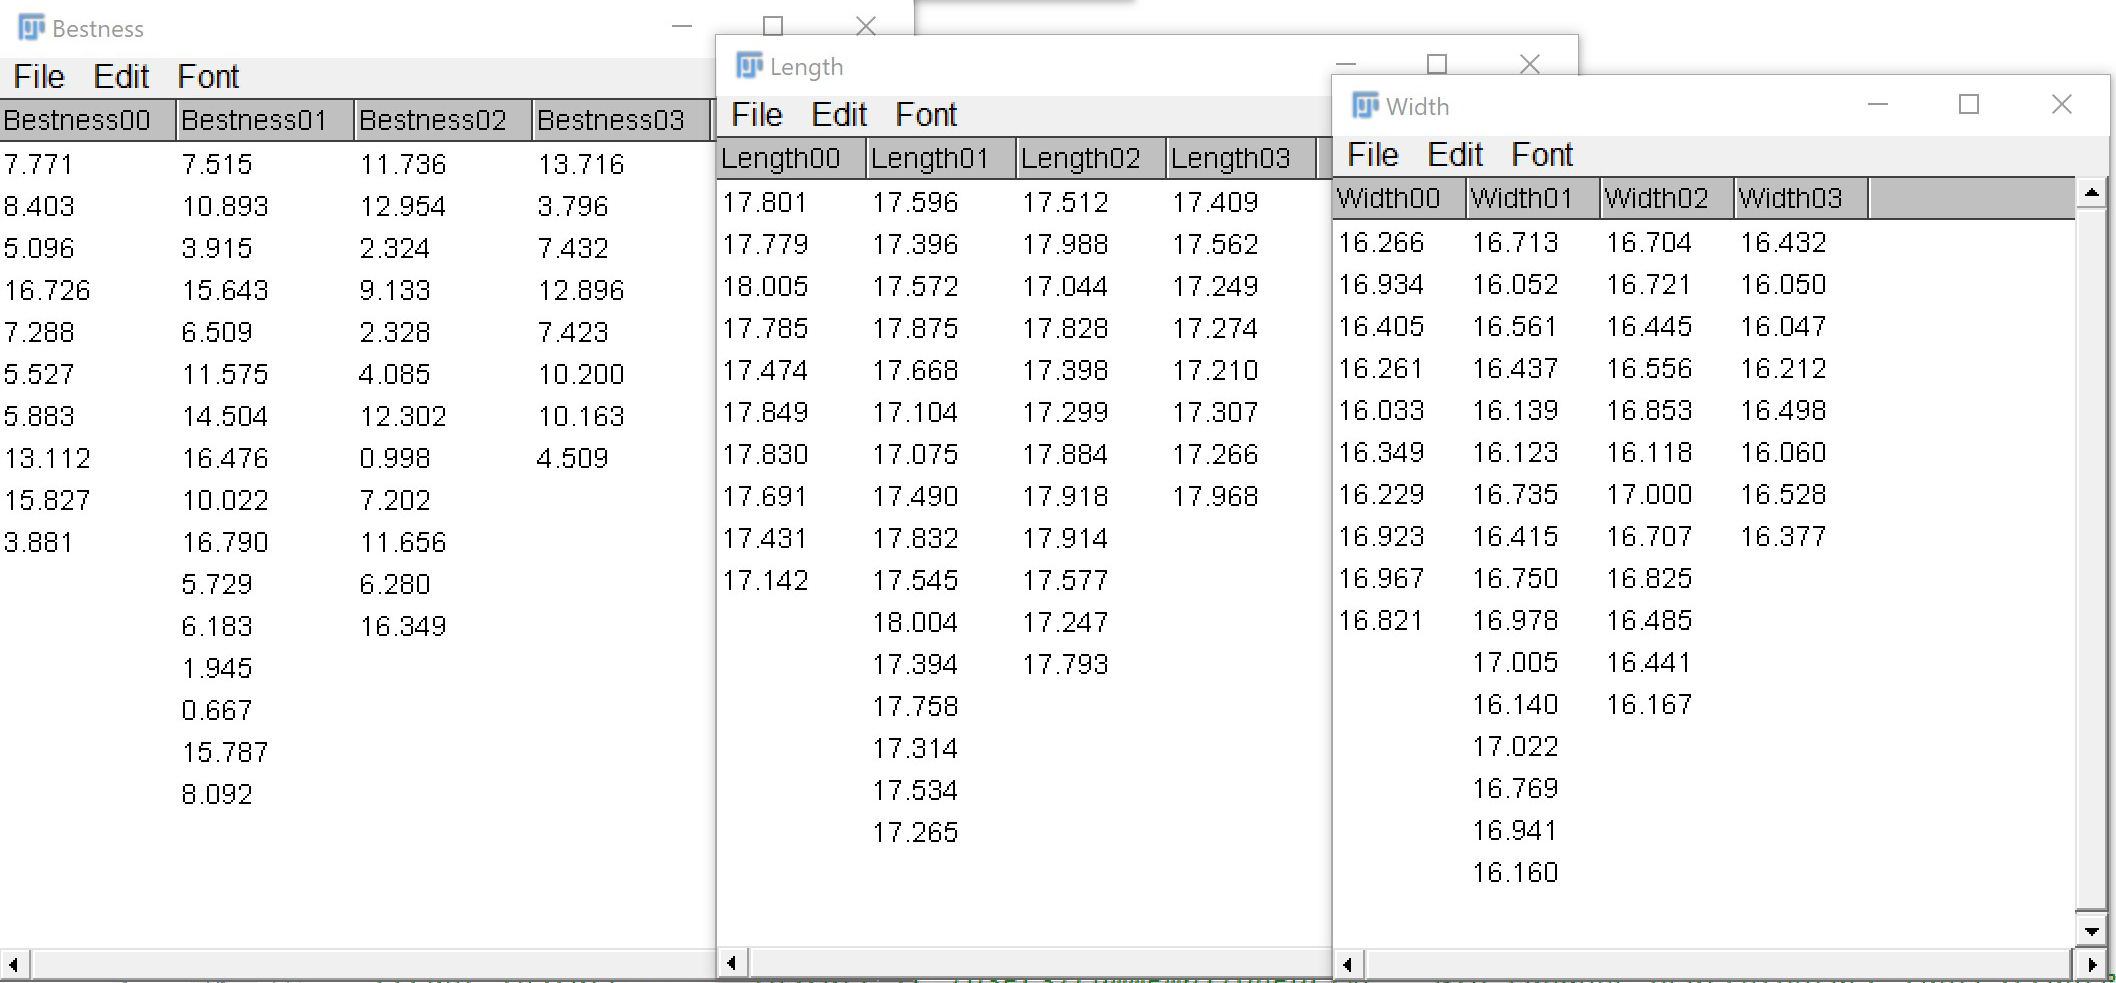This screenshot has width=2116, height=983.
Task: Open Font menu in Width window
Action: [x=1541, y=155]
